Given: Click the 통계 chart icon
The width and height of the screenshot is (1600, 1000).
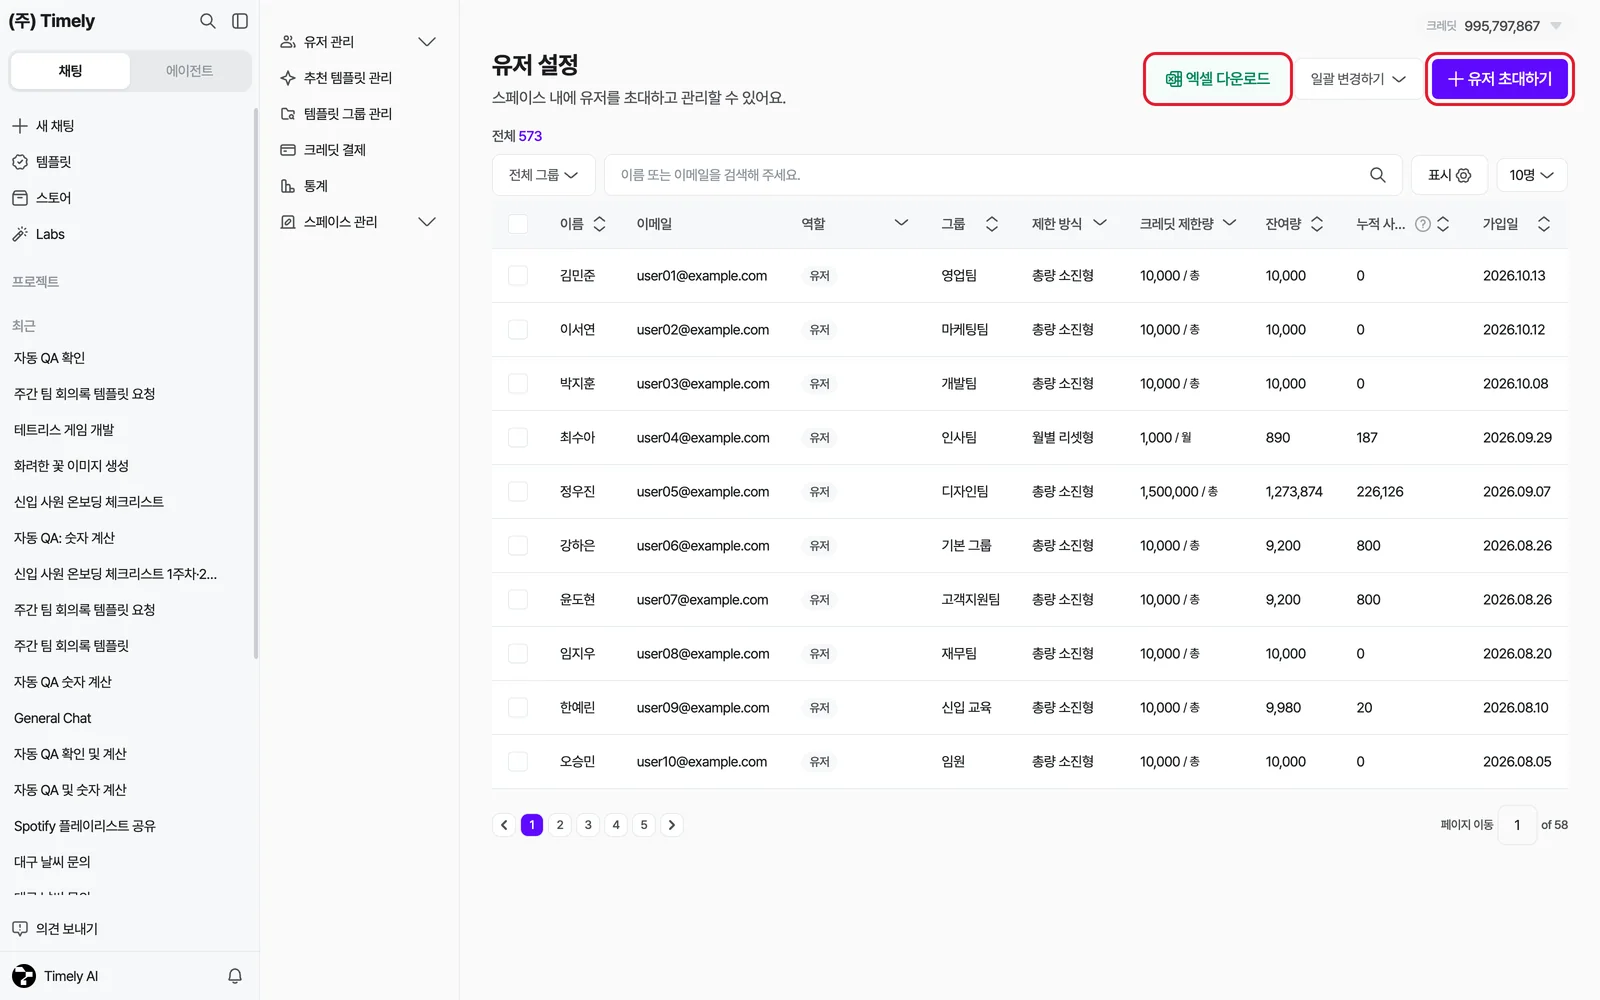Looking at the screenshot, I should pyautogui.click(x=288, y=186).
